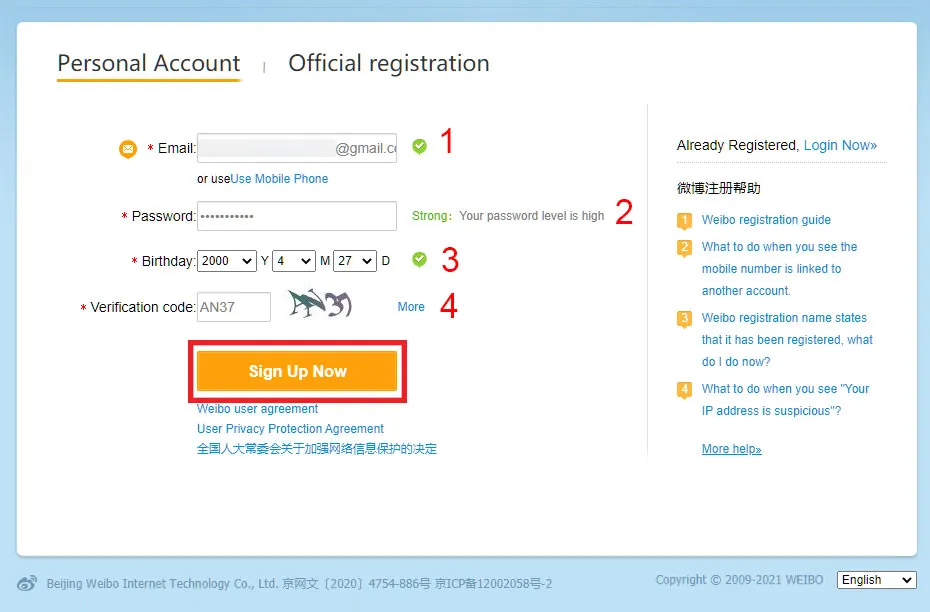Click the orange envelope icon beside Email
930x612 pixels.
127,148
